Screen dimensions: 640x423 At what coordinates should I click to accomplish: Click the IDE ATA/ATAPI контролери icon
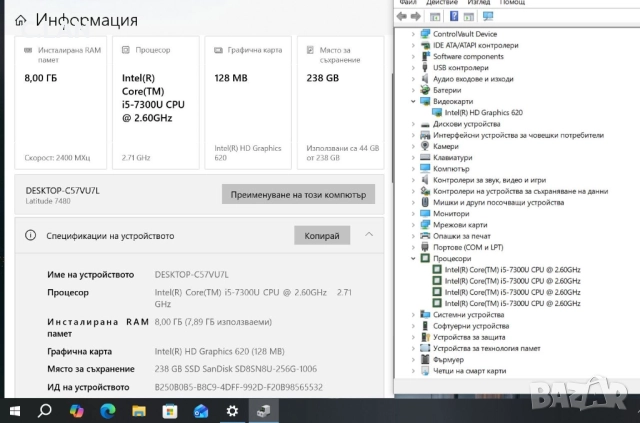pyautogui.click(x=425, y=45)
